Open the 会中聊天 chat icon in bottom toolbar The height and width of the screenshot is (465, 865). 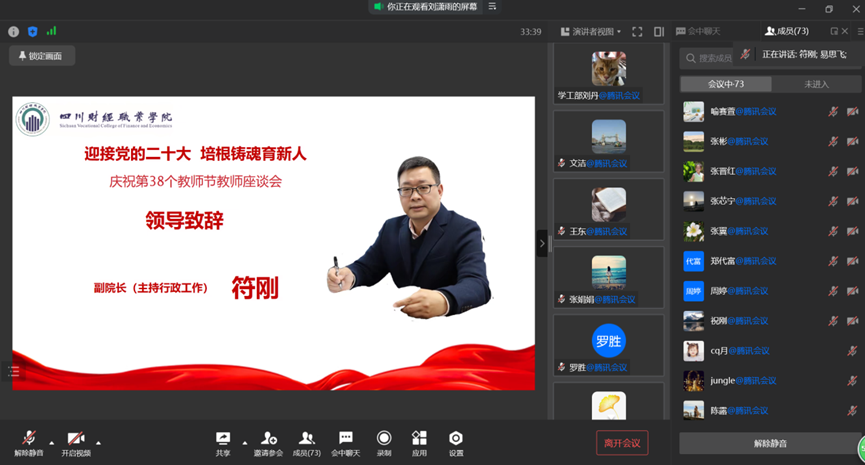pyautogui.click(x=345, y=438)
